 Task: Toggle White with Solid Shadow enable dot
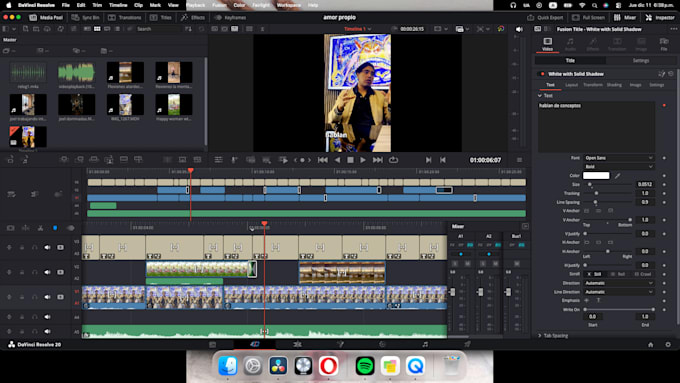click(x=542, y=74)
